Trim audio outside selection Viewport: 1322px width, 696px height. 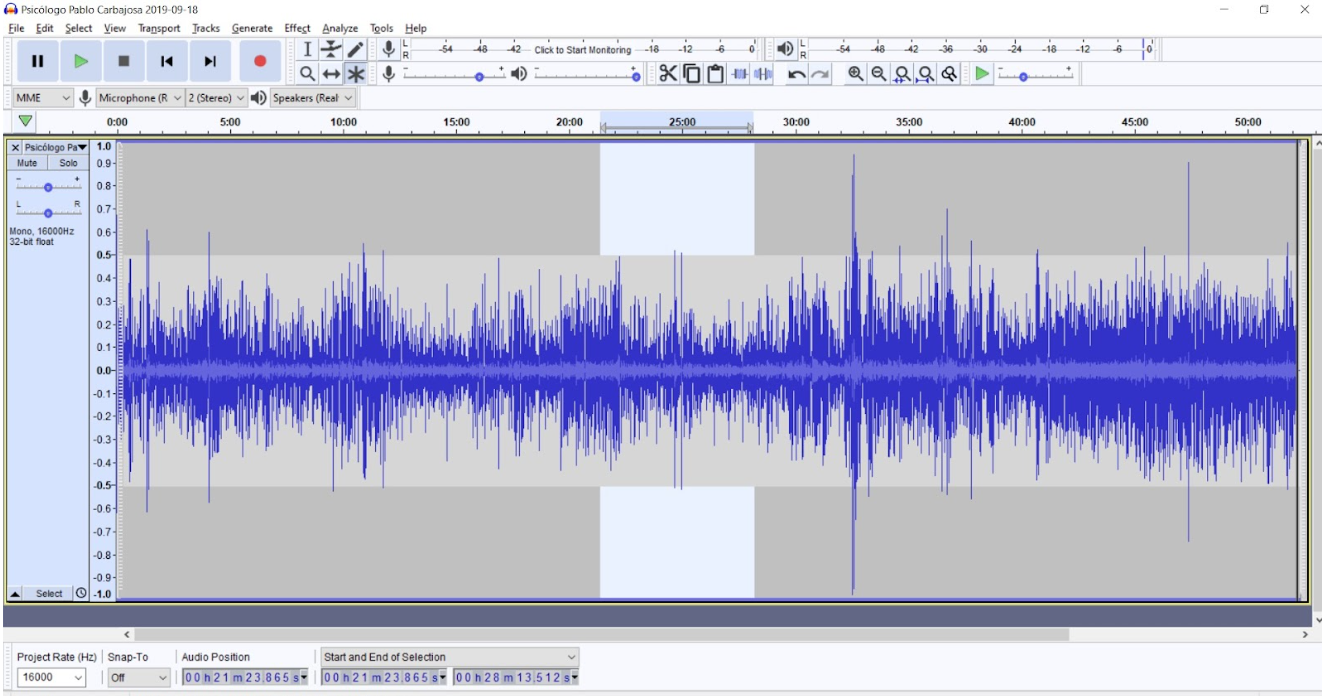click(x=739, y=73)
